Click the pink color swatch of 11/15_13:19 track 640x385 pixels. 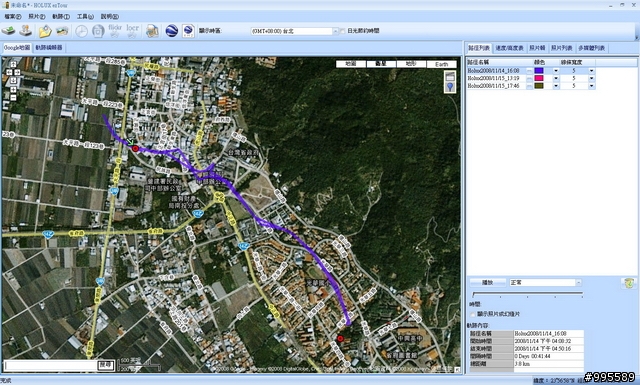tap(539, 78)
